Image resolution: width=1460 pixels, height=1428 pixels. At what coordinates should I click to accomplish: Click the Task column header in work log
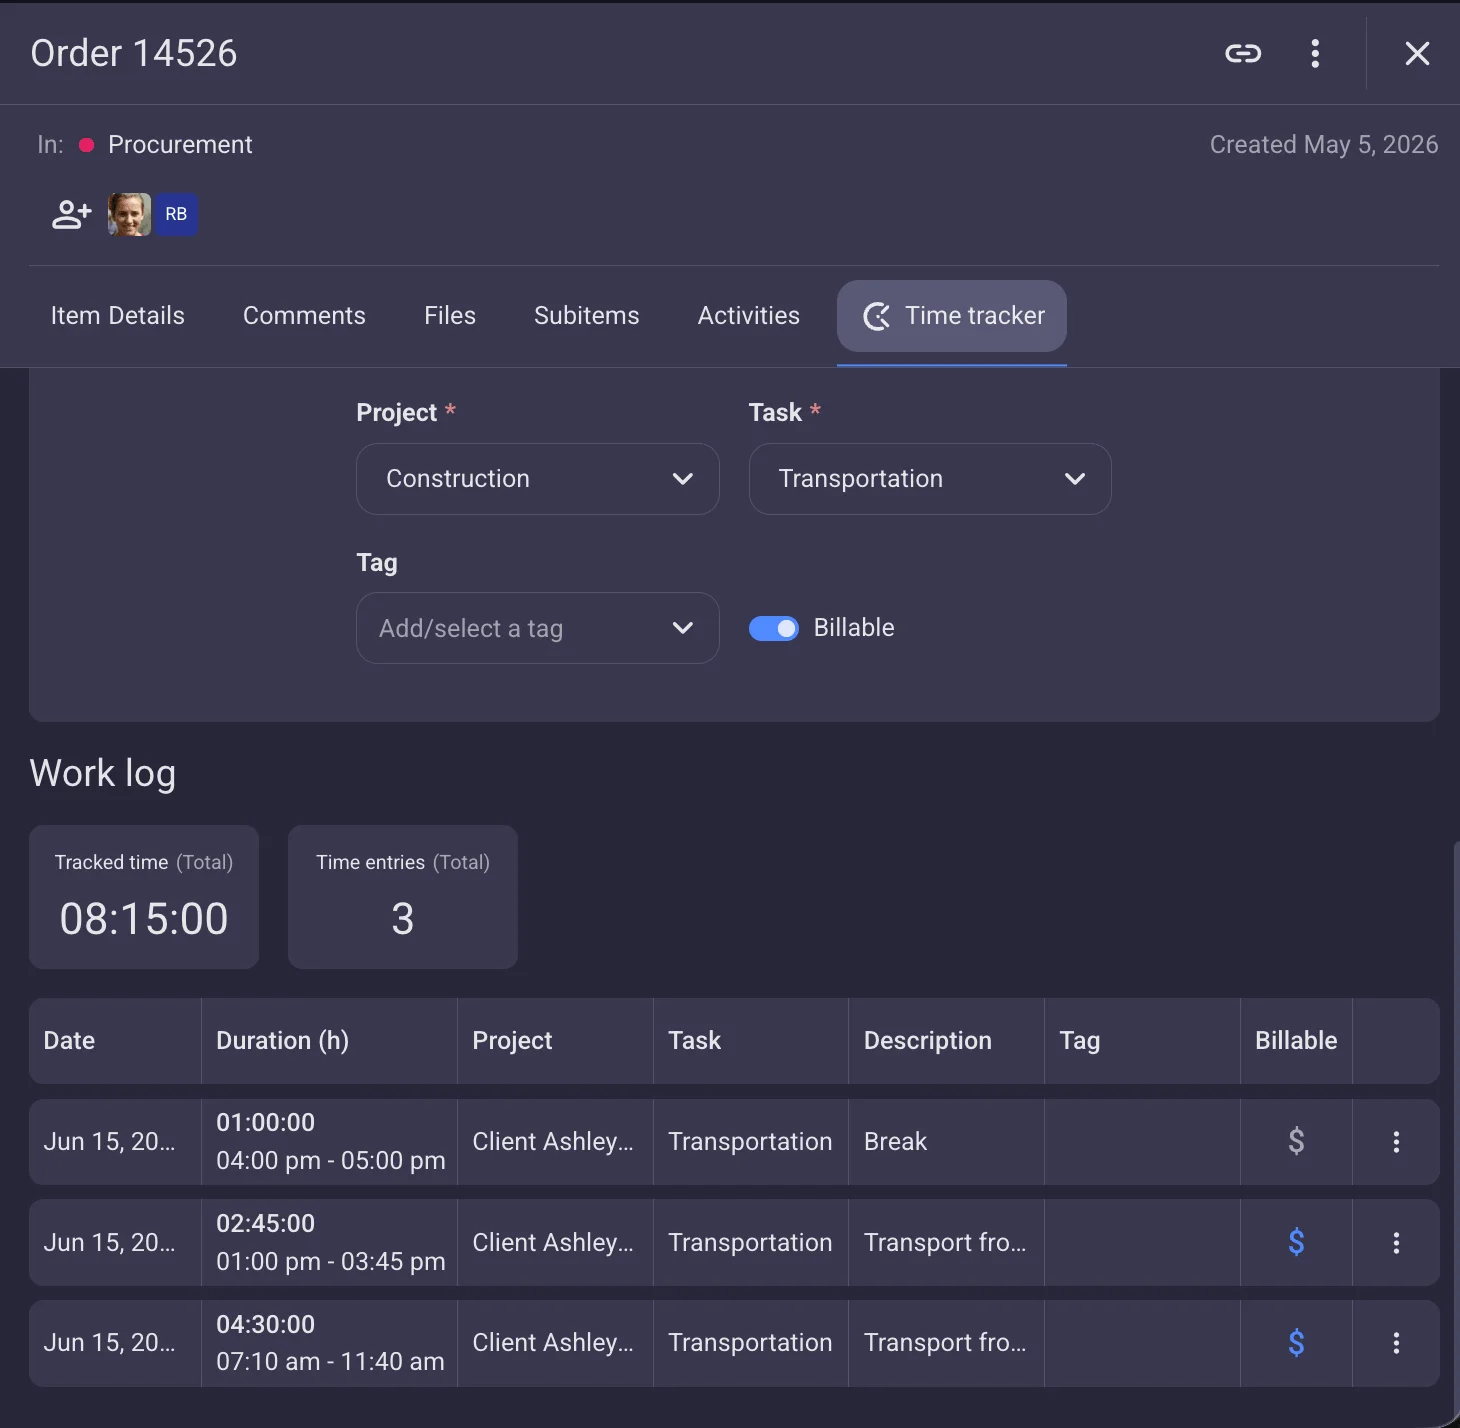751,1041
